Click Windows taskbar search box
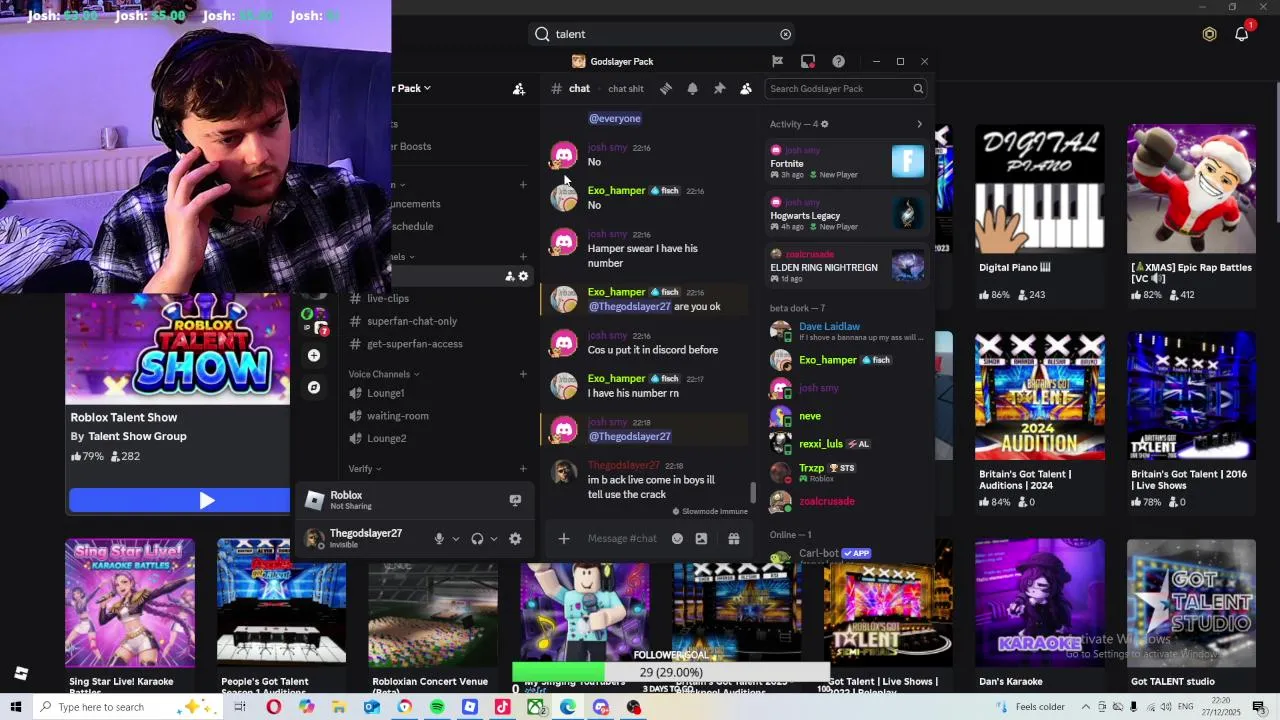The height and width of the screenshot is (720, 1280). 128,707
